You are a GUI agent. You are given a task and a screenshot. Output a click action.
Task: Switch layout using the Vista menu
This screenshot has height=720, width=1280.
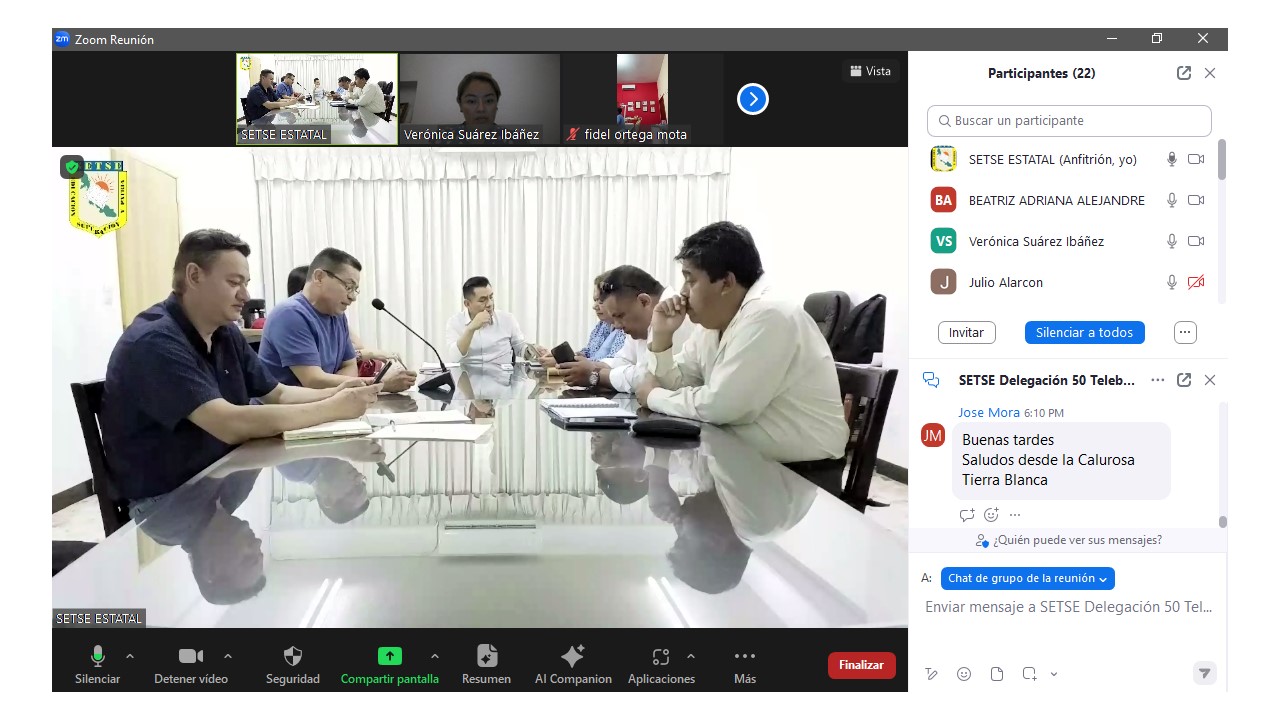point(870,71)
